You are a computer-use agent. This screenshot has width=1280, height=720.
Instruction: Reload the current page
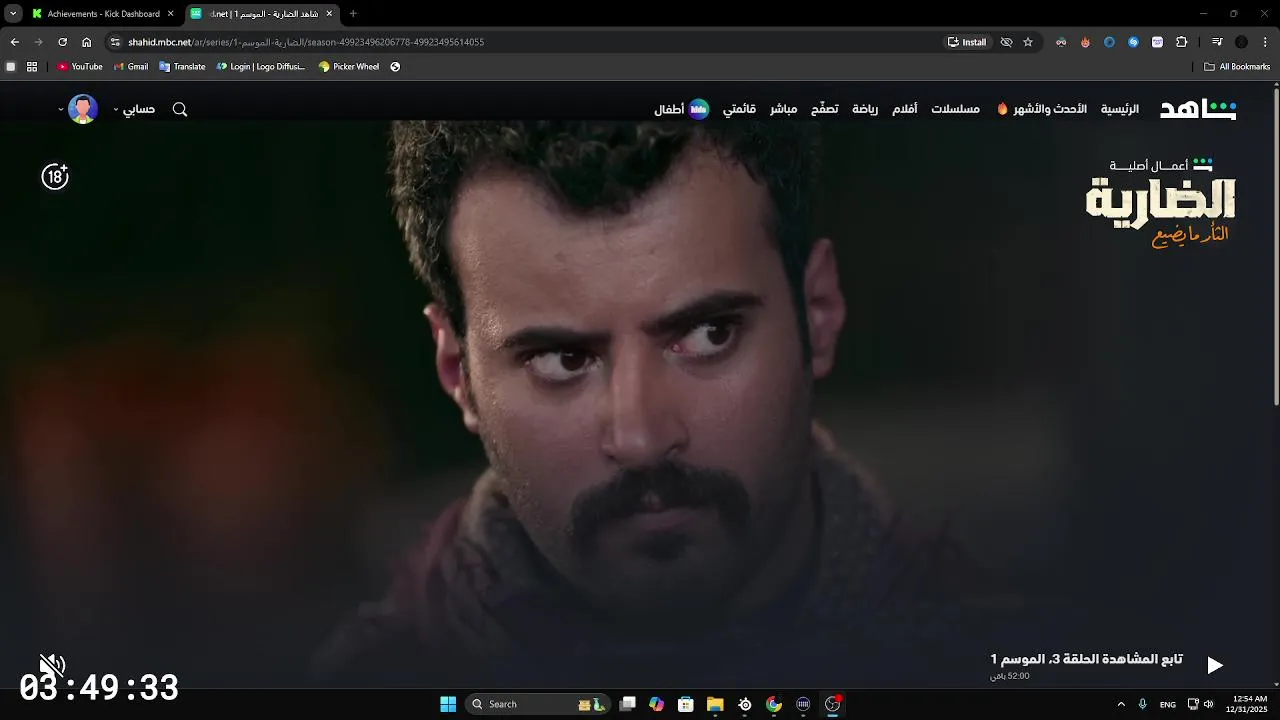(x=62, y=42)
